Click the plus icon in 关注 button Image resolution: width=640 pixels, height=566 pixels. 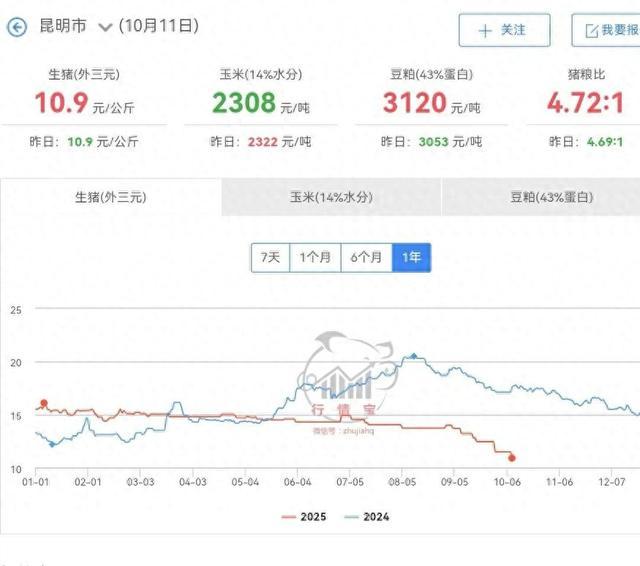pyautogui.click(x=485, y=31)
